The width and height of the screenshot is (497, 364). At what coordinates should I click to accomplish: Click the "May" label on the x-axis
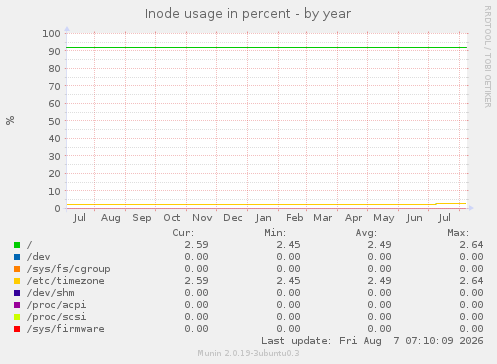point(384,218)
